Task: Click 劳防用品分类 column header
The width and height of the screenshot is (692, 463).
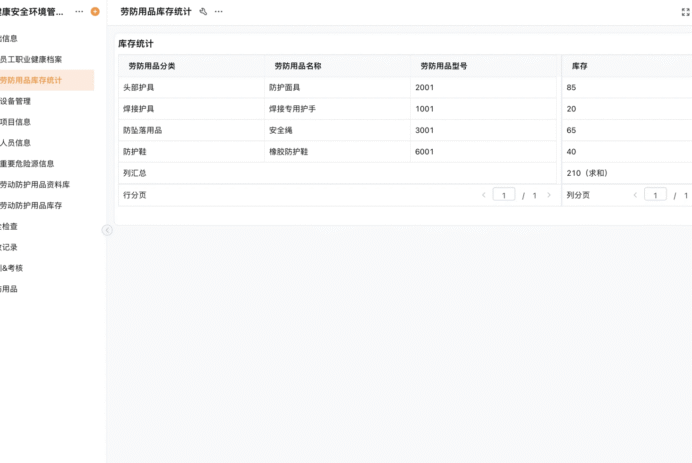Action: point(191,66)
